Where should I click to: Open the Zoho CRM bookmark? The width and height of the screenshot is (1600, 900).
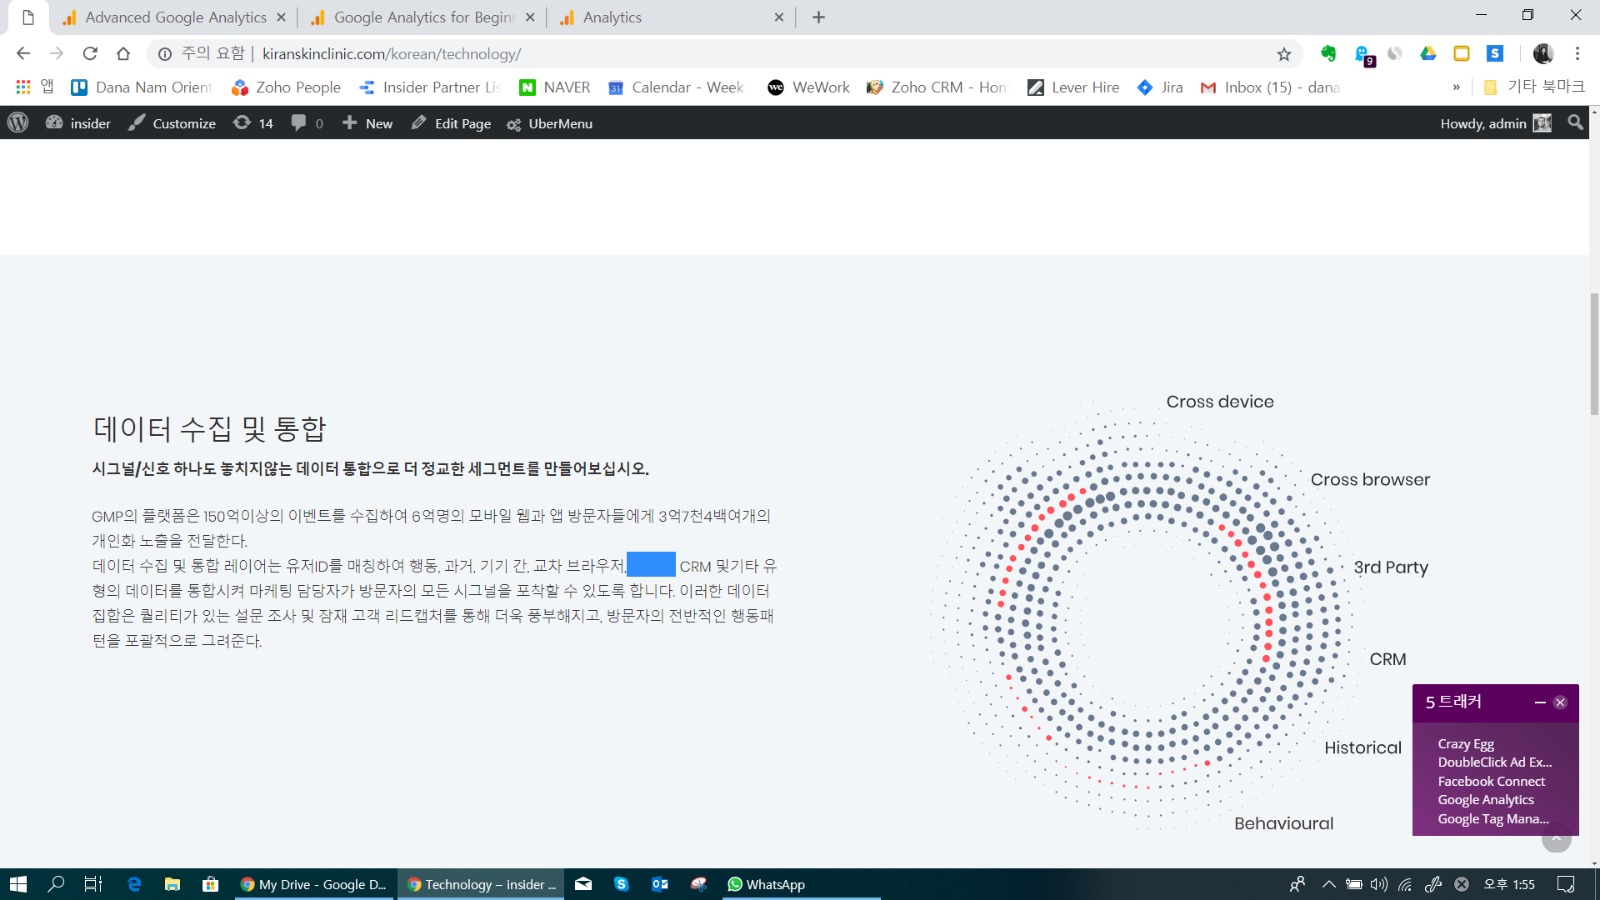pyautogui.click(x=937, y=88)
